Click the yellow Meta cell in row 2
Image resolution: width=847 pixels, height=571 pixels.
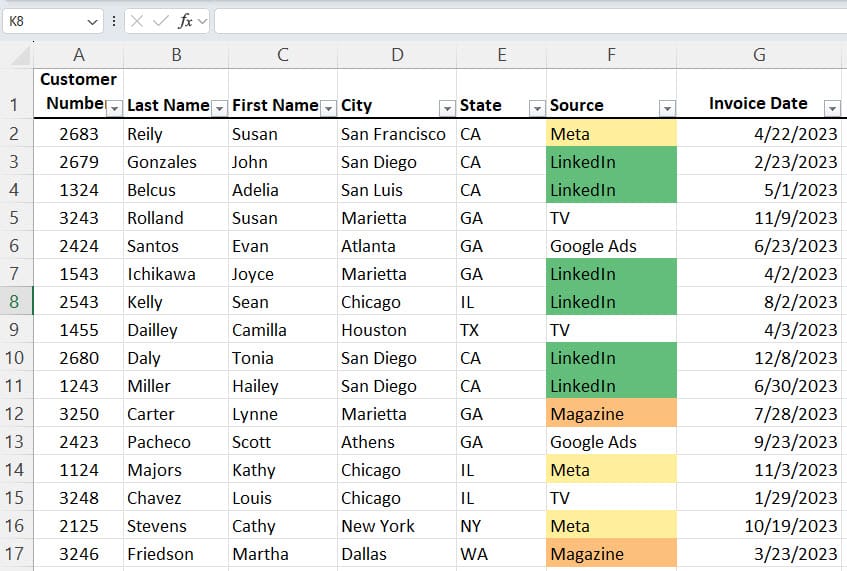611,133
